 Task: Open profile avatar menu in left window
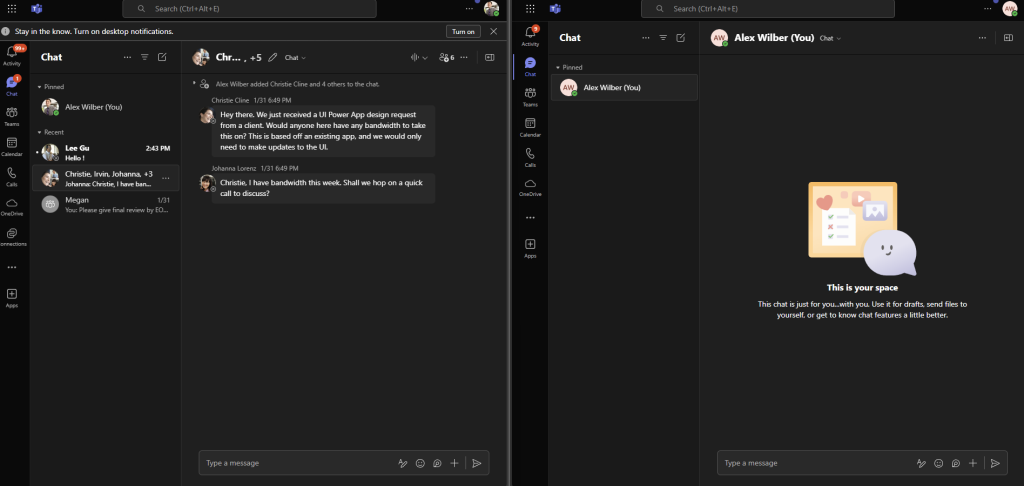pos(491,8)
